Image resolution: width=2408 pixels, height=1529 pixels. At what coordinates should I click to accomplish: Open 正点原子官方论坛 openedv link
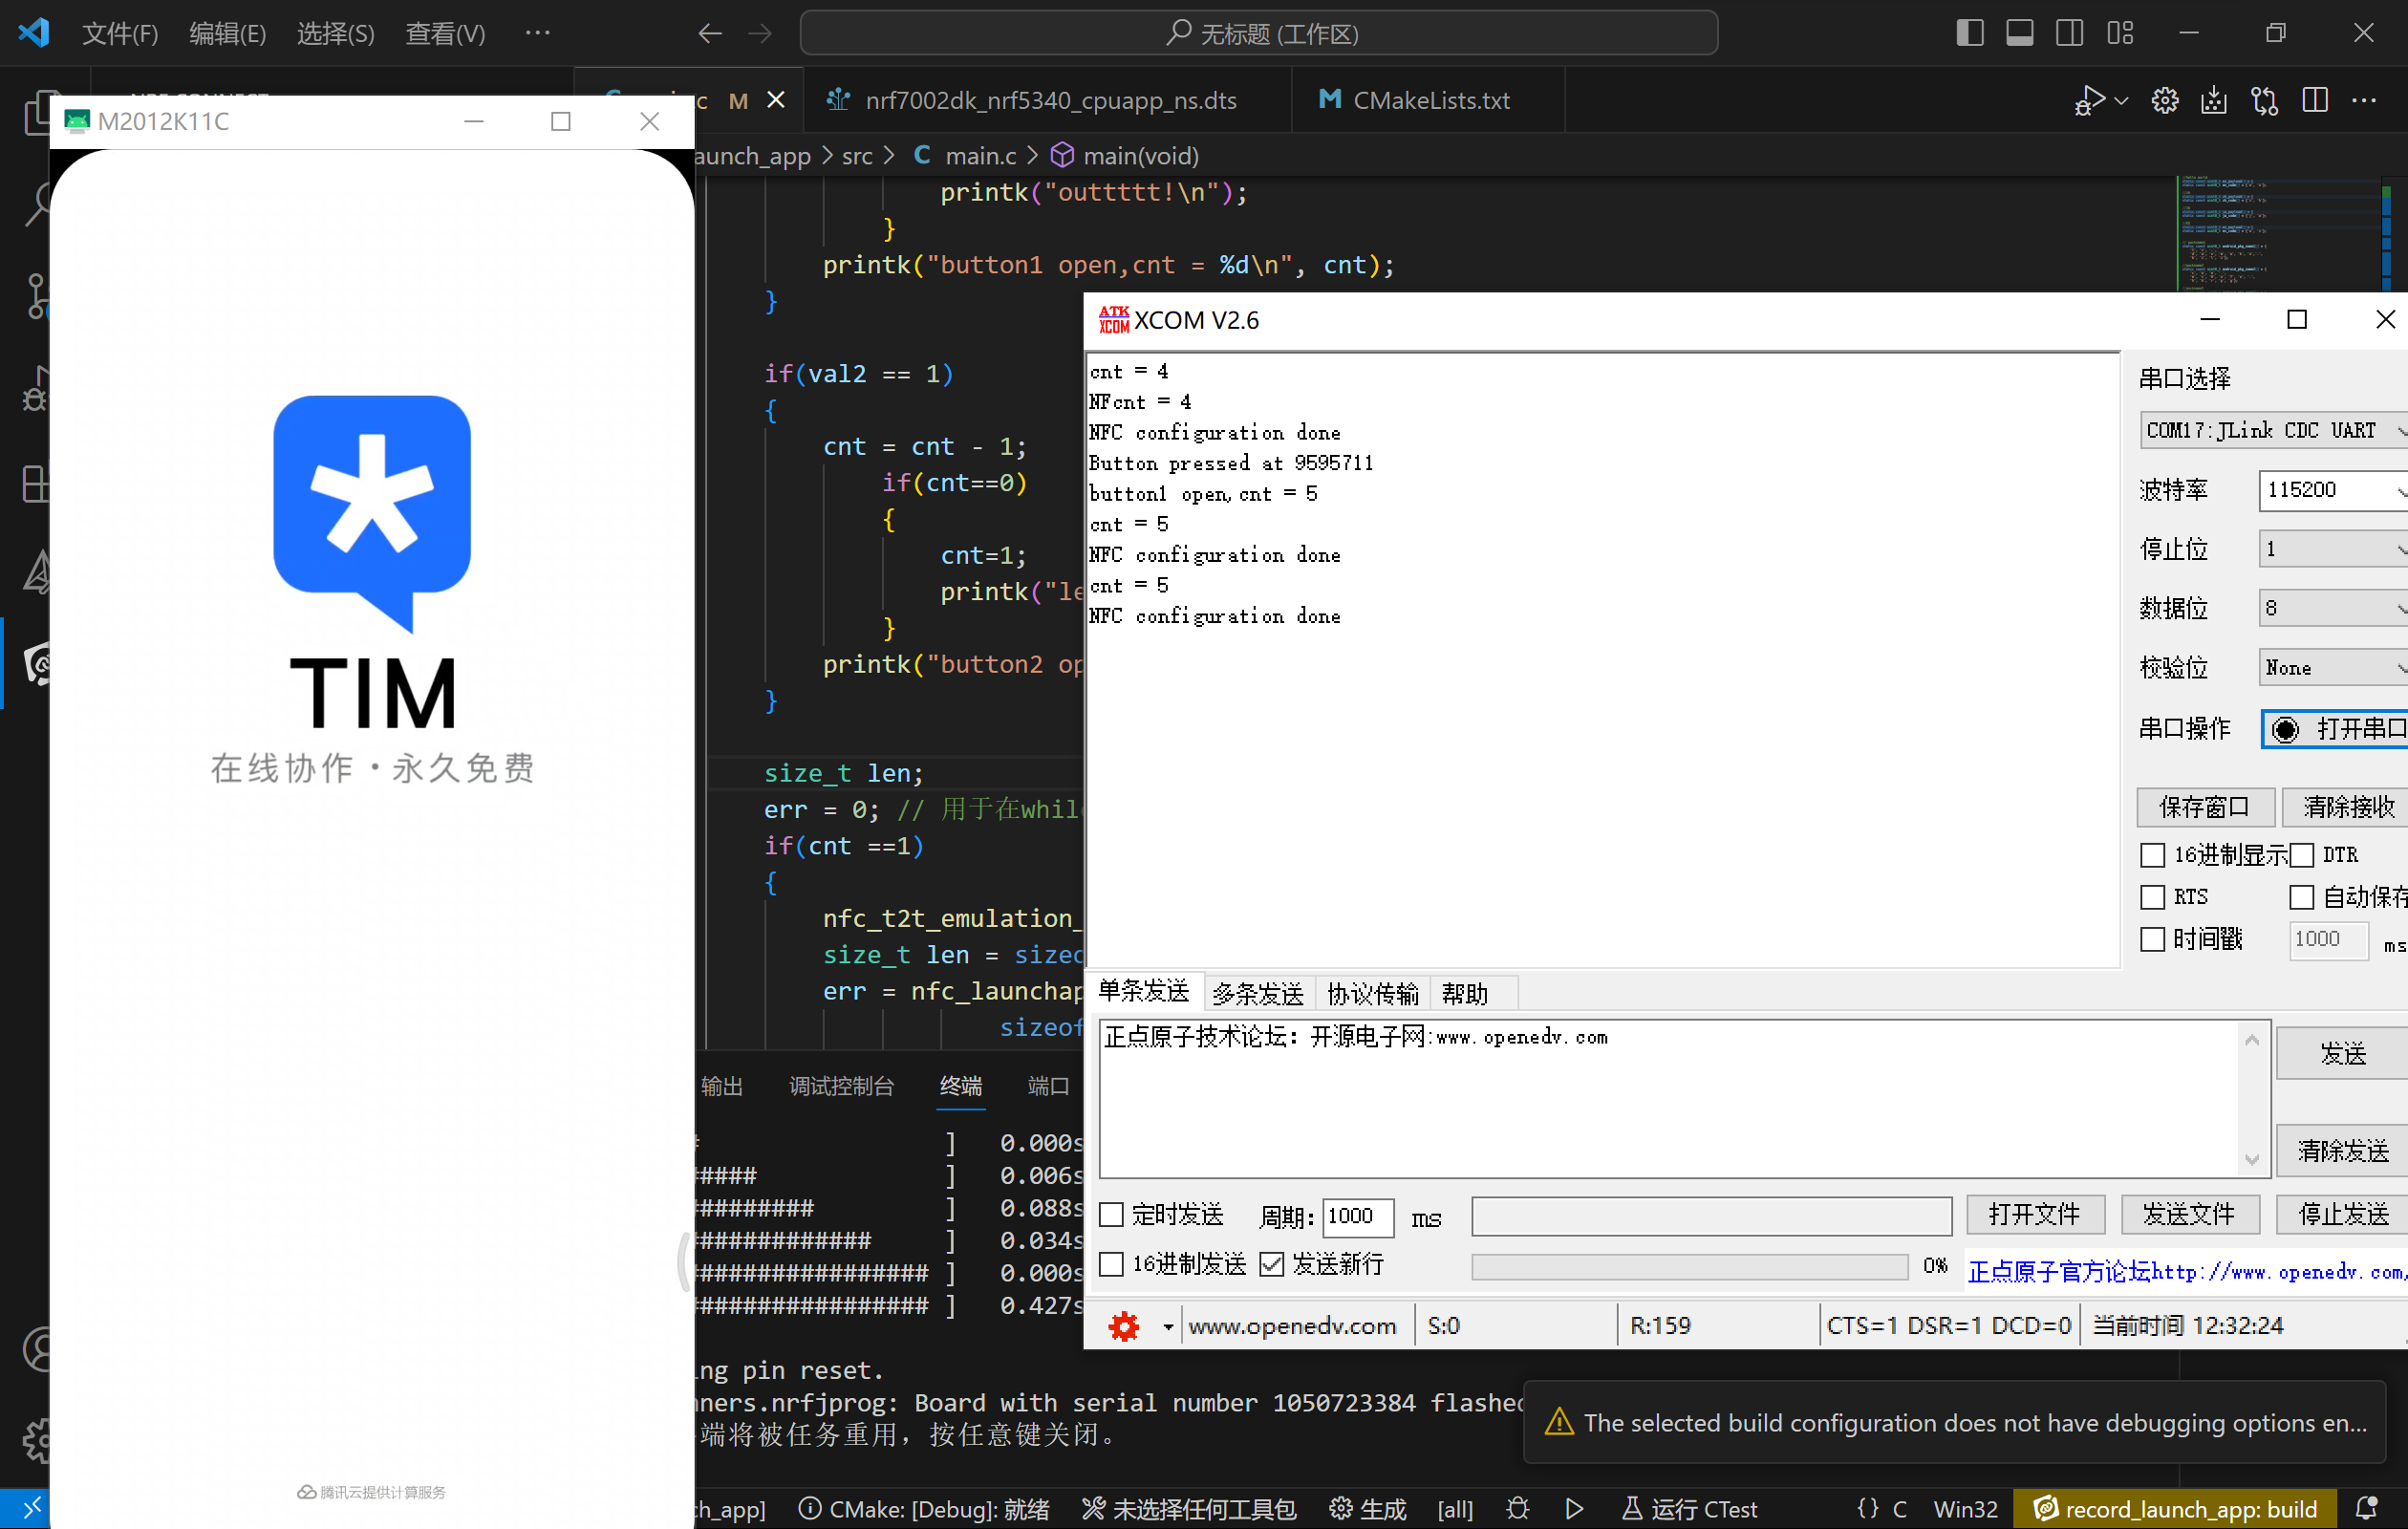pos(2186,1271)
